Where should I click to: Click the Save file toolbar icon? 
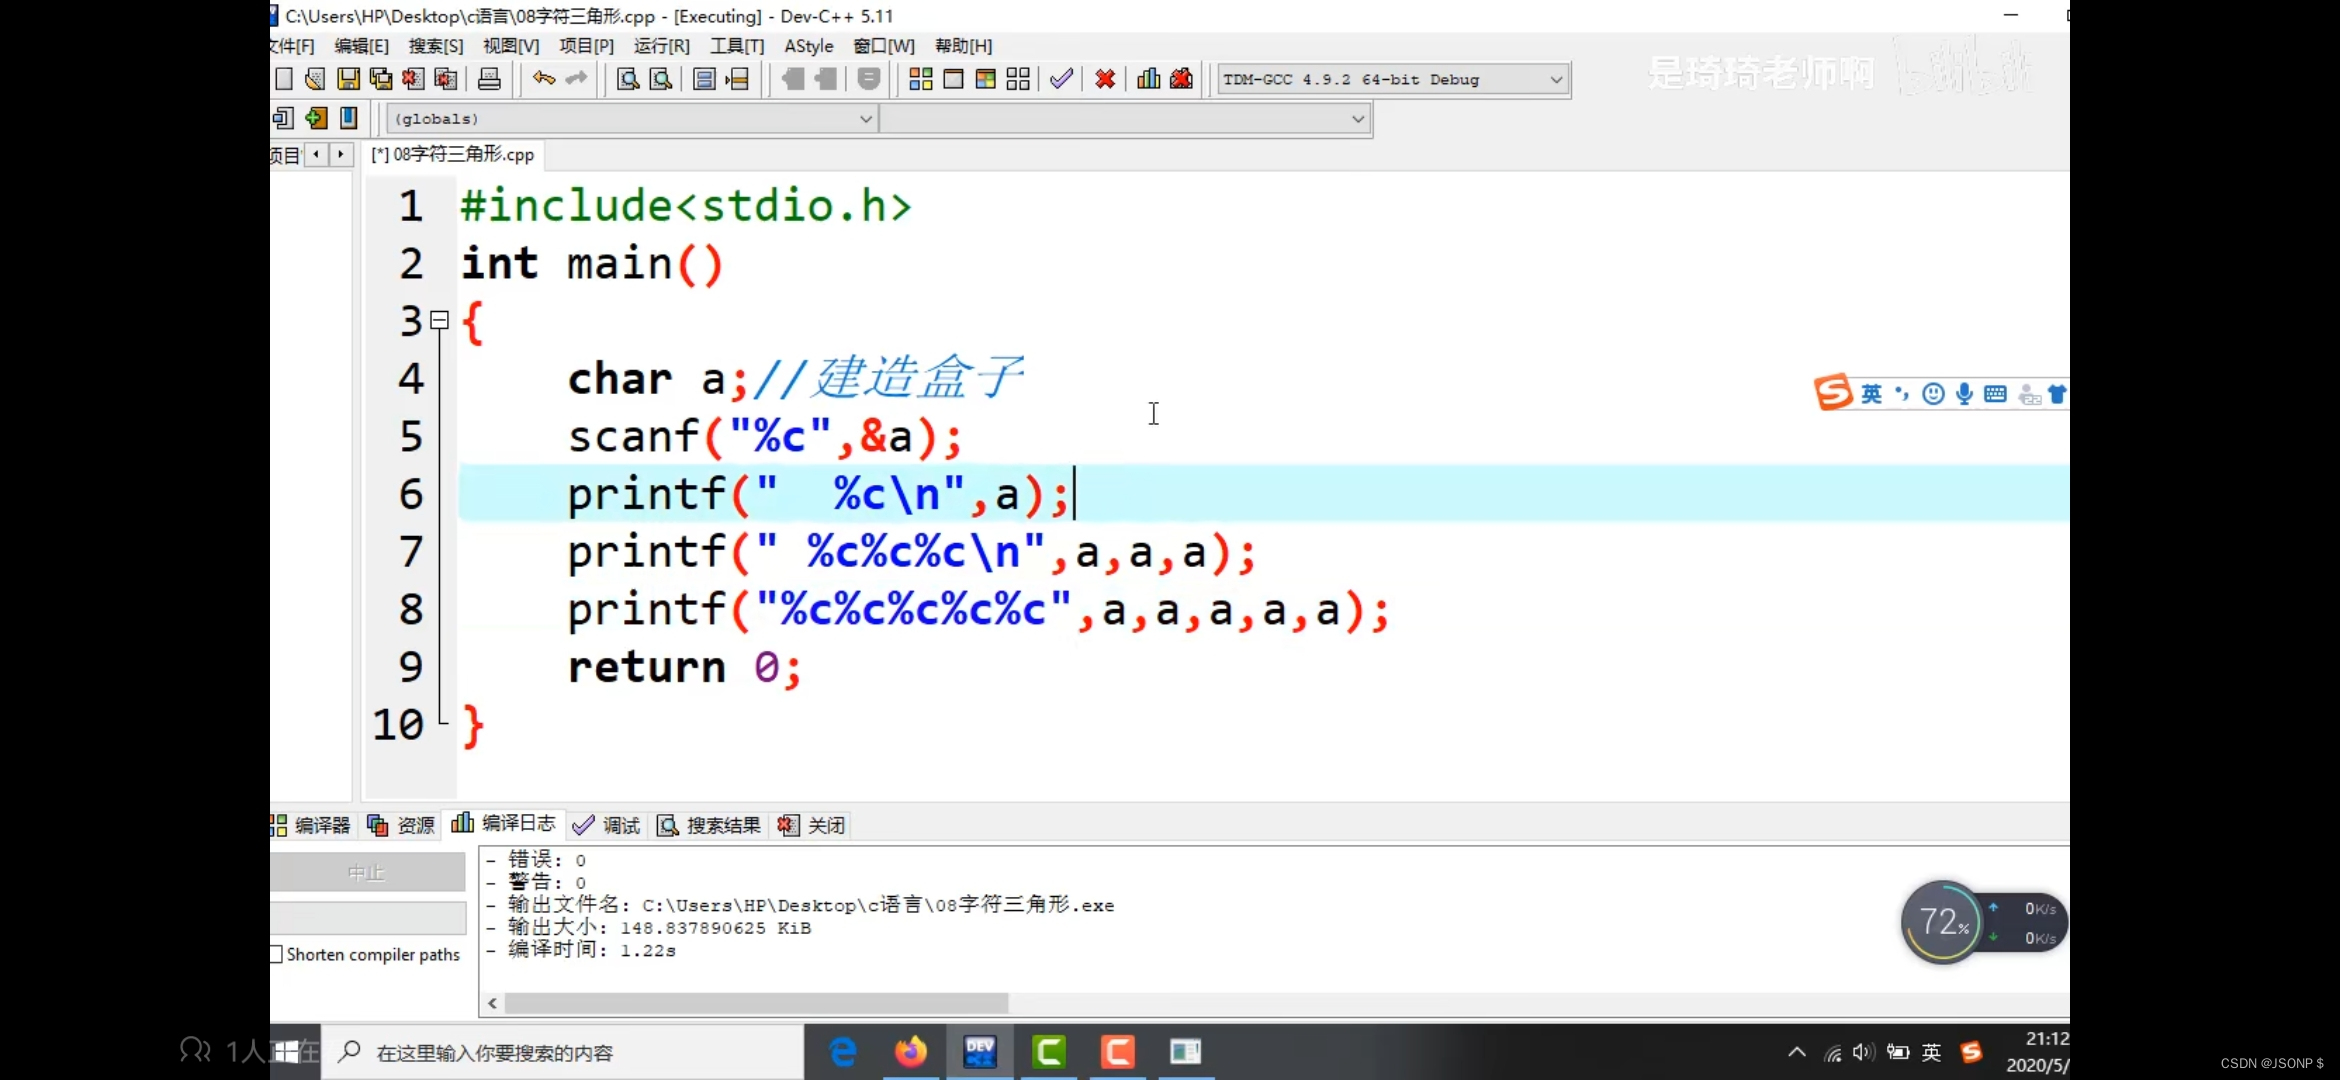(x=348, y=79)
